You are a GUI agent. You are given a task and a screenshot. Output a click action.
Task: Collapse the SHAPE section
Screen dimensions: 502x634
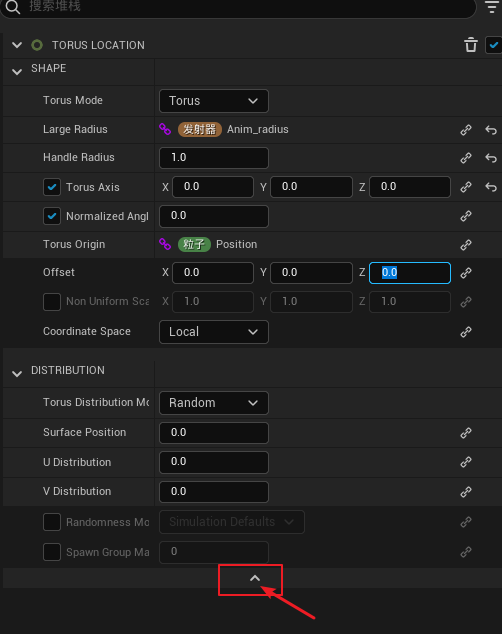tap(17, 72)
